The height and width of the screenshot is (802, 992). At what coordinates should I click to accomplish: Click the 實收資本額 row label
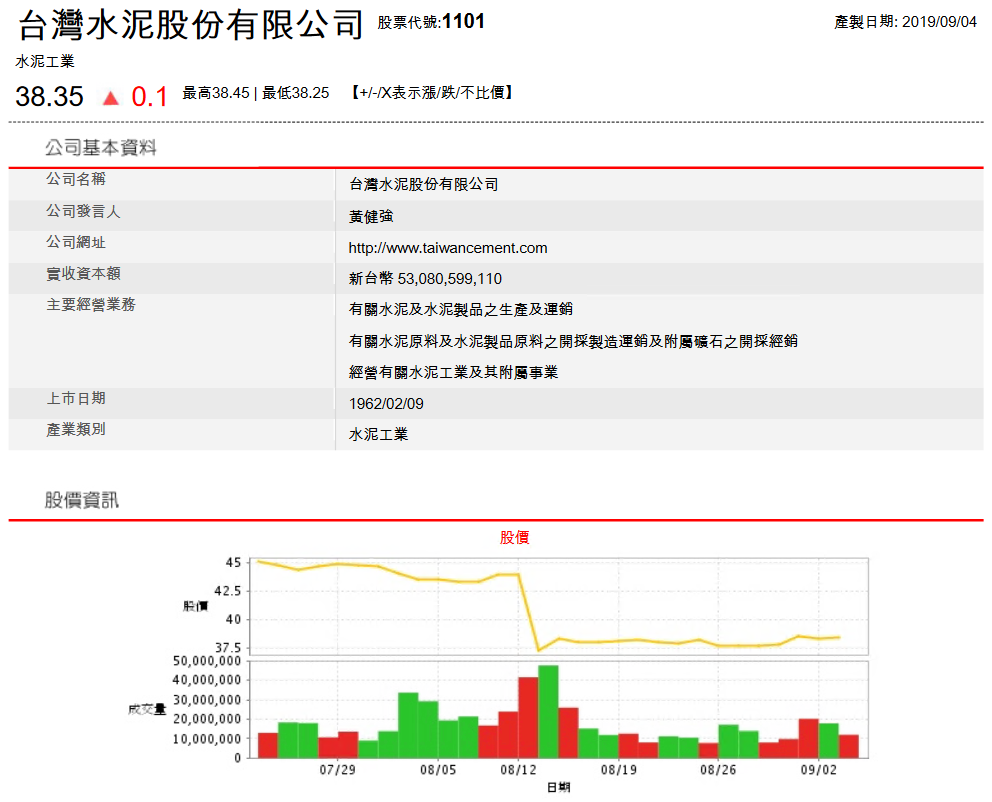point(83,274)
